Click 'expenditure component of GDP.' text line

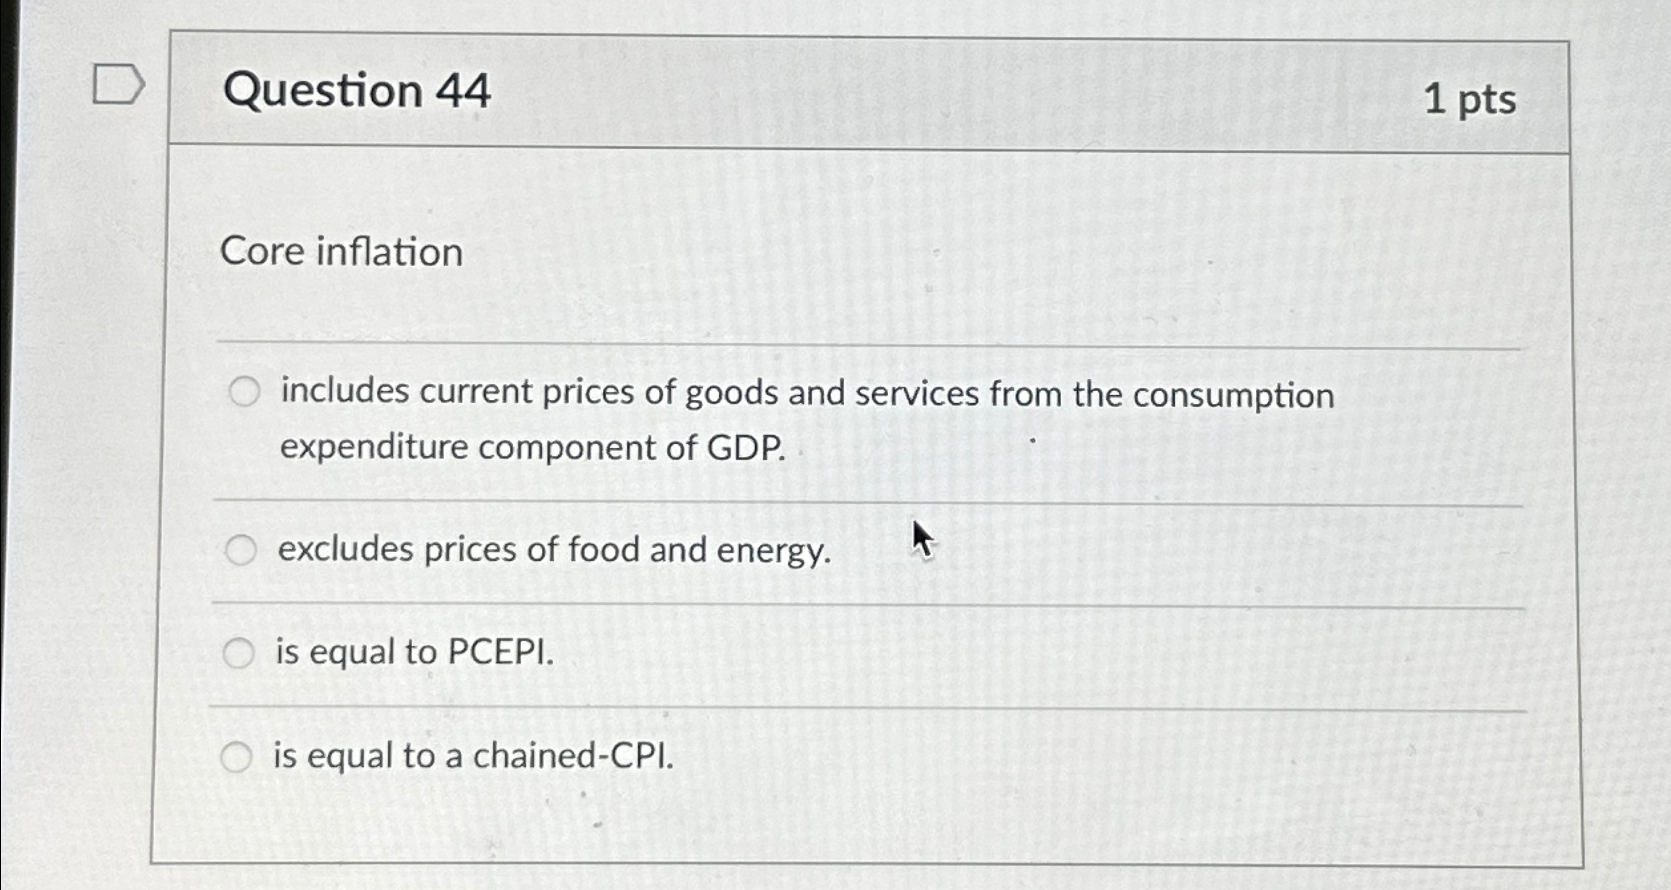click(532, 447)
